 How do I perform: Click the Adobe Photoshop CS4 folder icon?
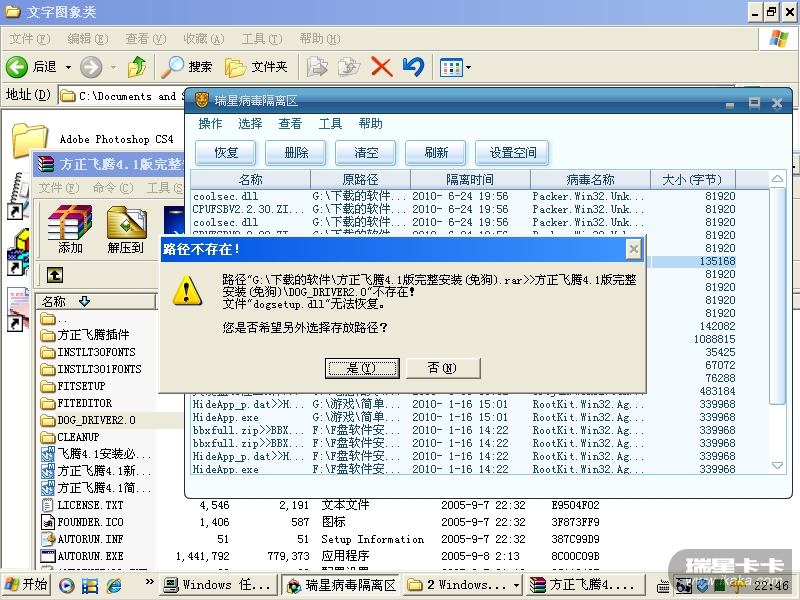(x=30, y=139)
